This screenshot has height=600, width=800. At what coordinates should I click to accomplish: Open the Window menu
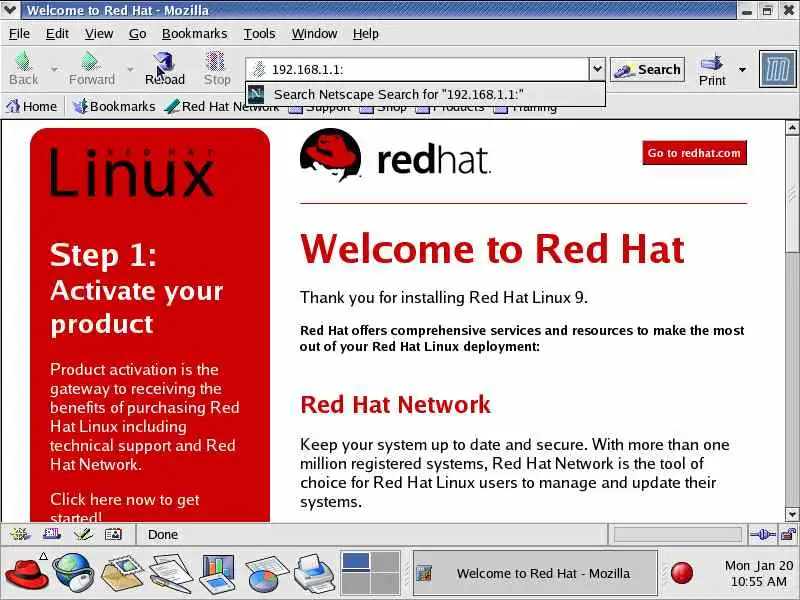(x=314, y=34)
